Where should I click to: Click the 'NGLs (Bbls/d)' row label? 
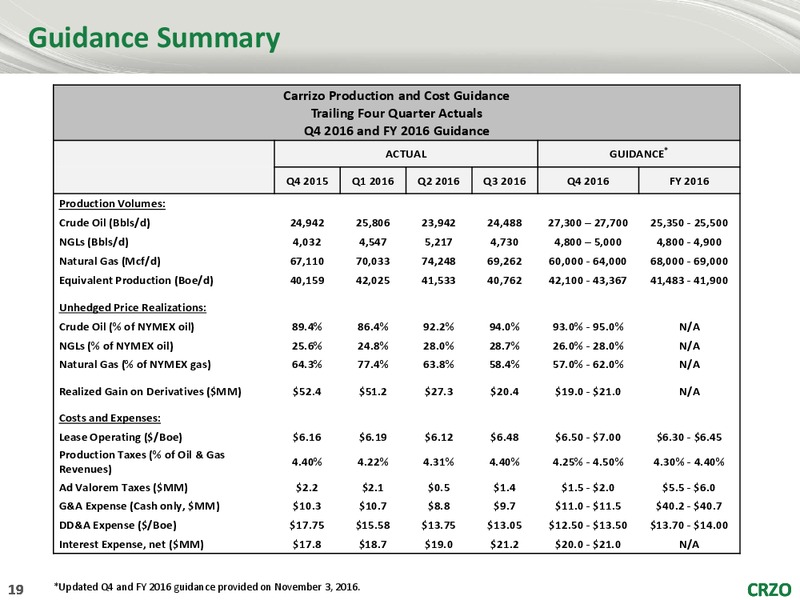(x=94, y=242)
